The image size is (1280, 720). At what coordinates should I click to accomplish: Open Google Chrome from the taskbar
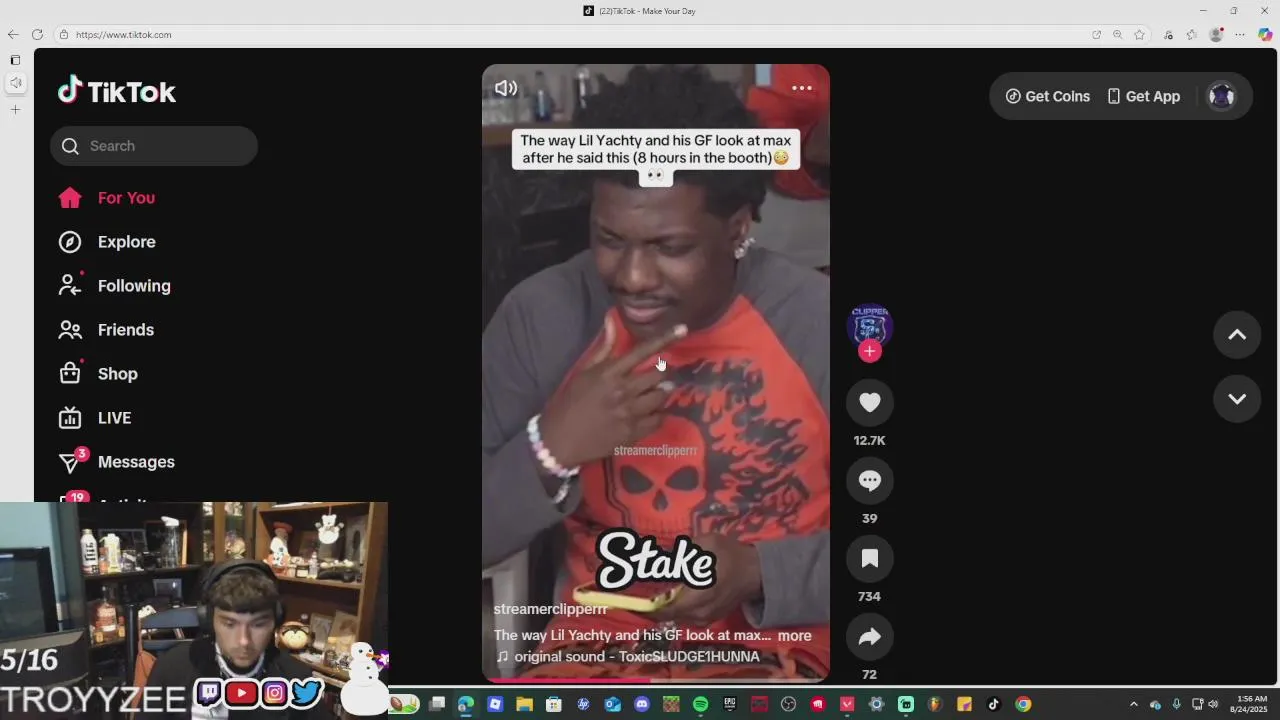click(x=1023, y=705)
